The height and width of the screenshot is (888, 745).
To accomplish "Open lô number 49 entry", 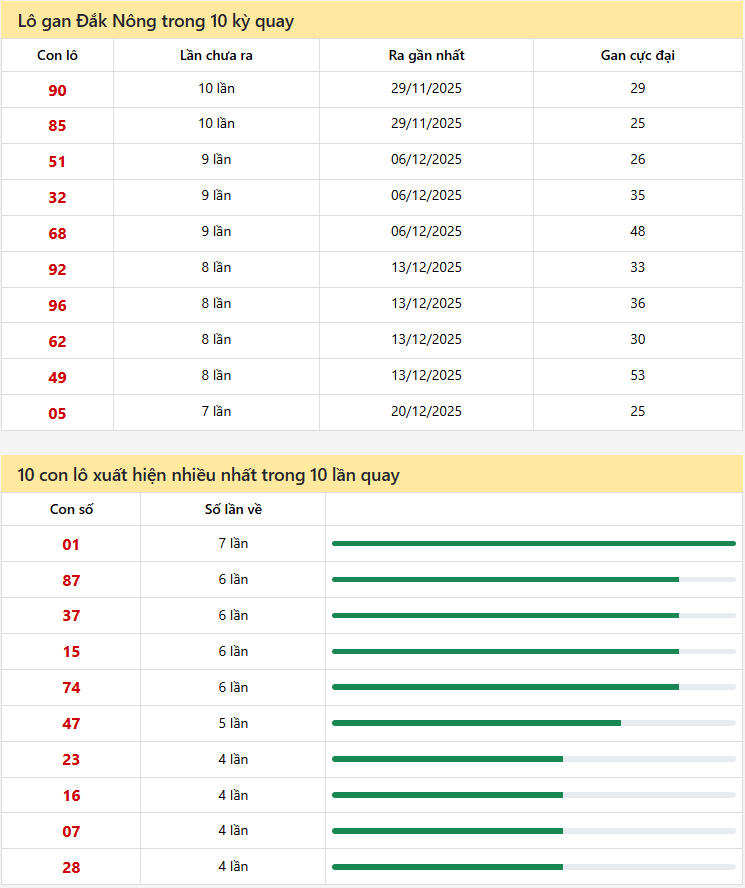I will tap(57, 378).
